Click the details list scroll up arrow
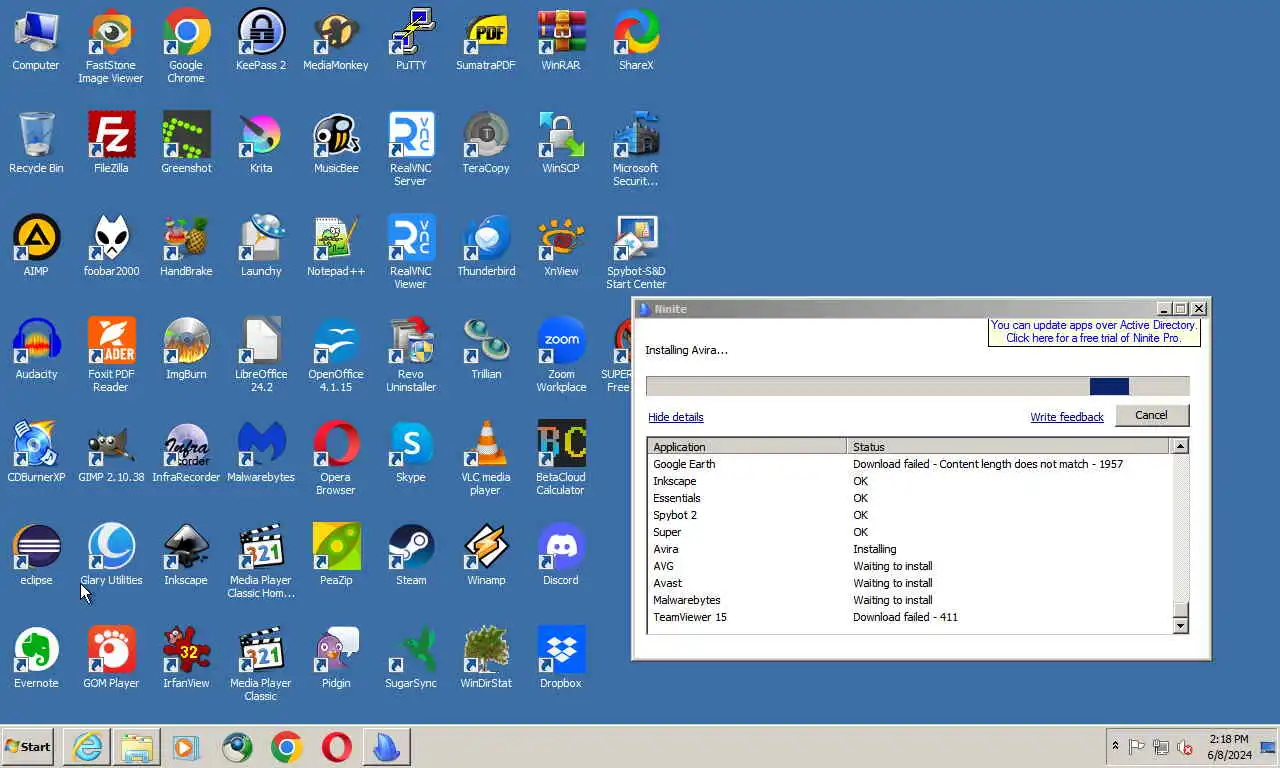 click(1180, 446)
